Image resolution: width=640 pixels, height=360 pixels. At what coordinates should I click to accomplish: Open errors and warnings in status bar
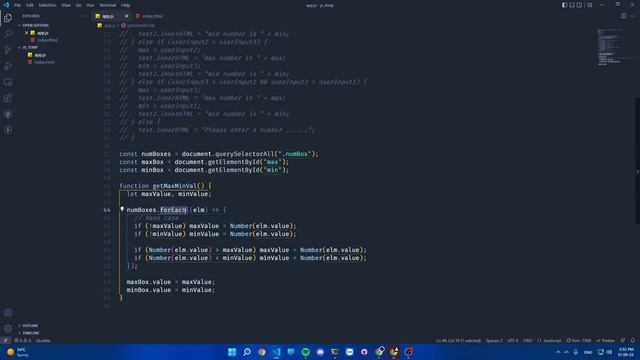pos(23,340)
